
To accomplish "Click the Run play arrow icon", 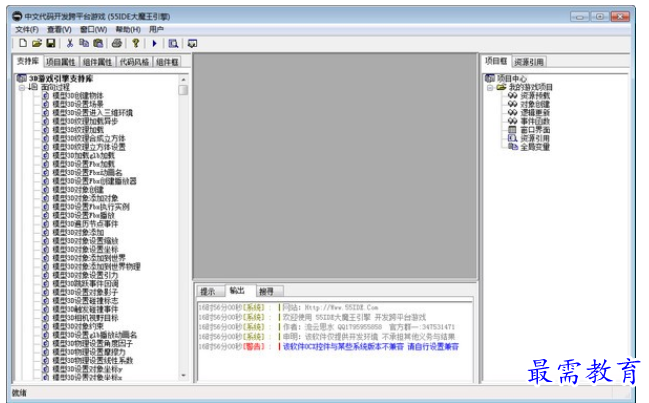I will click(154, 43).
